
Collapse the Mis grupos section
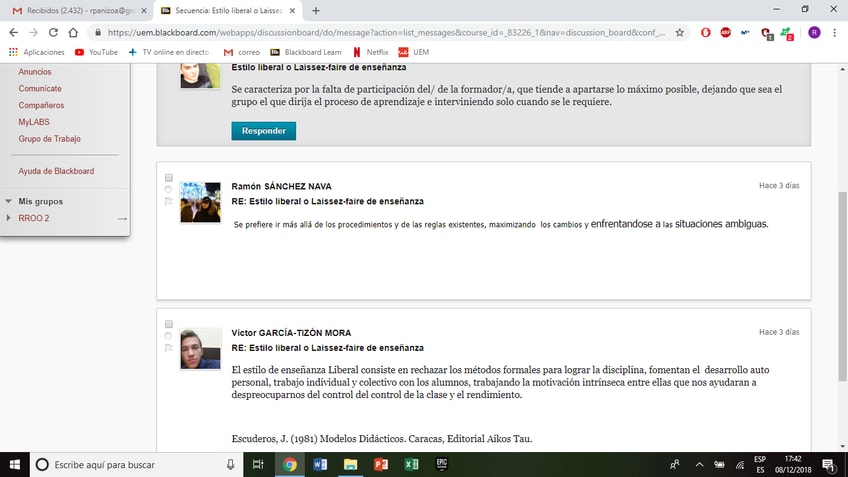point(9,201)
